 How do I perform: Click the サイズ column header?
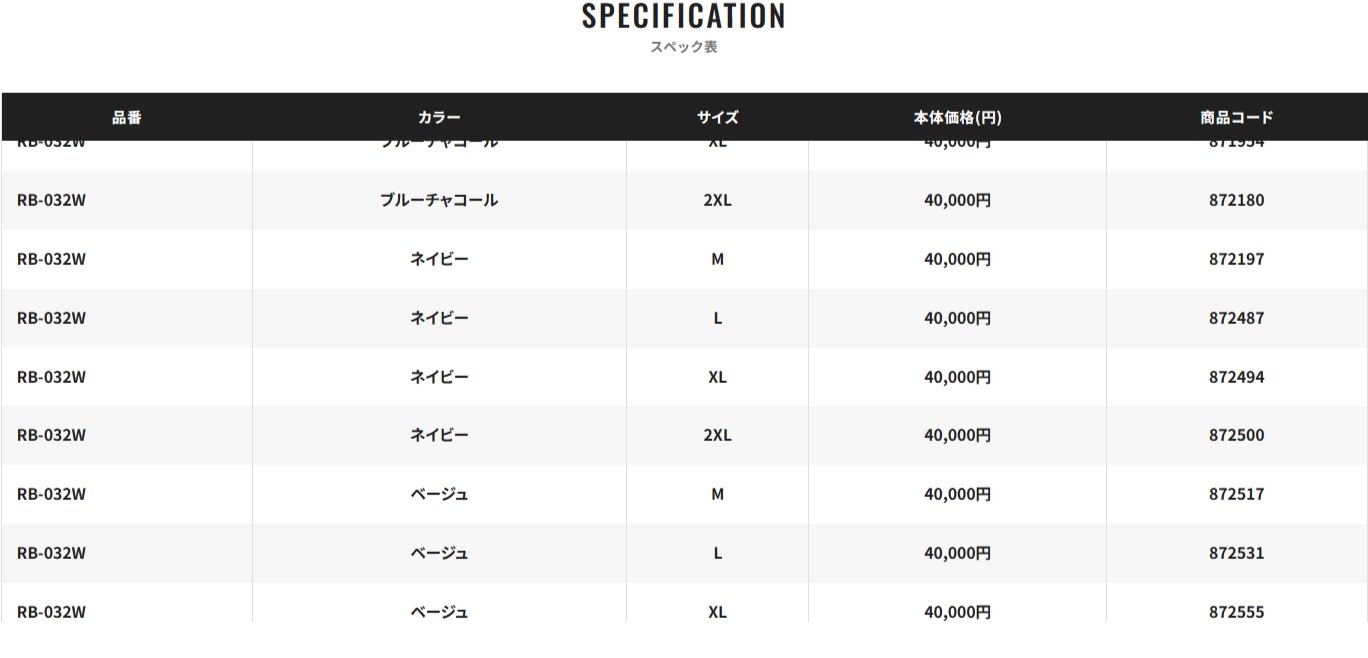coord(717,117)
